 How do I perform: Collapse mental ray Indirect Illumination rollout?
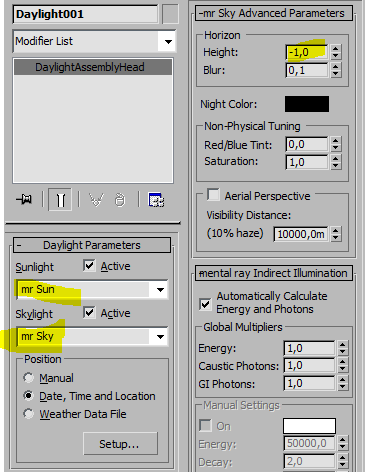tap(273, 273)
